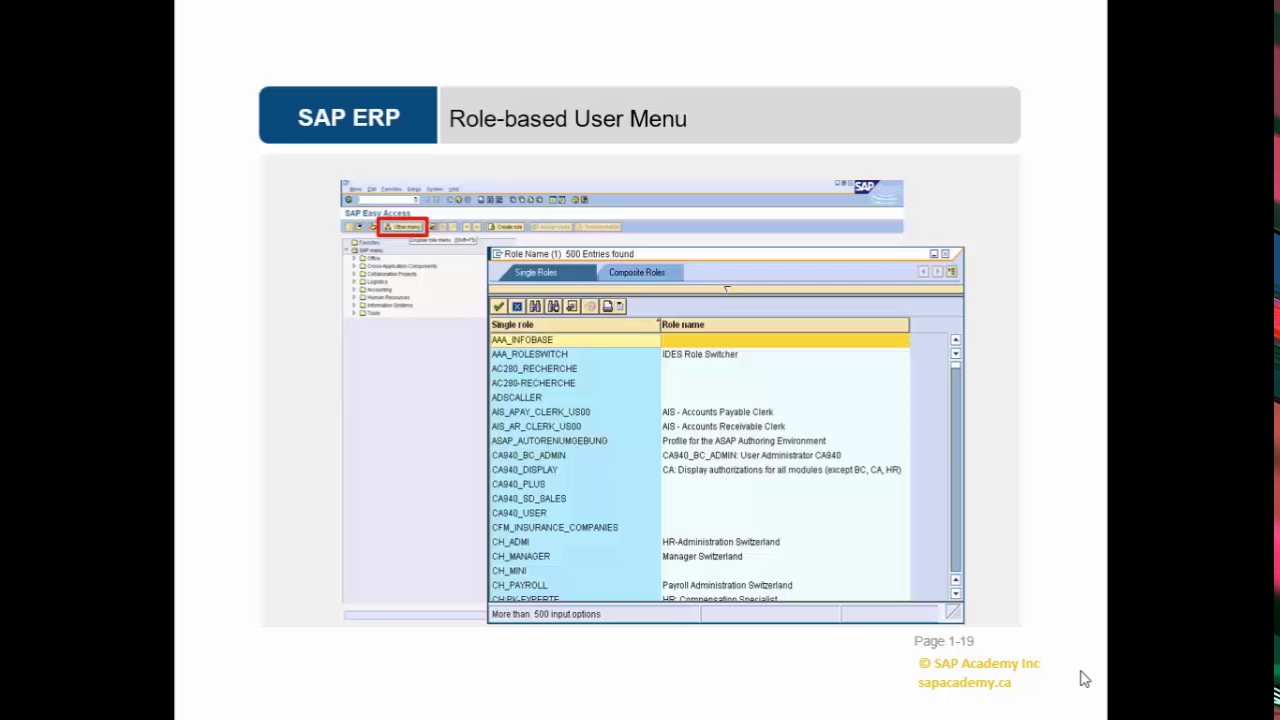Image resolution: width=1280 pixels, height=720 pixels.
Task: Open the tab list icon beside tab arrows
Action: pyautogui.click(x=951, y=272)
